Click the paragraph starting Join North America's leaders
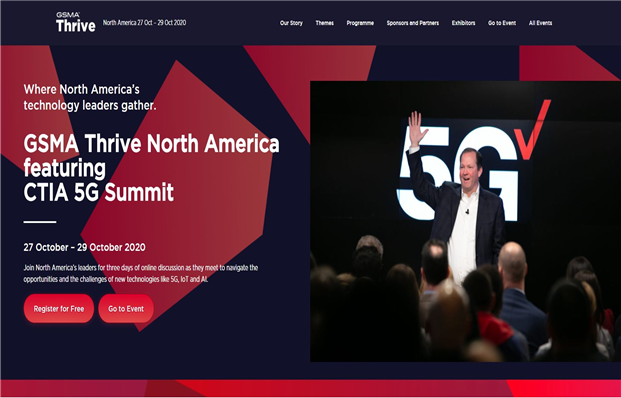This screenshot has height=398, width=621. point(141,273)
